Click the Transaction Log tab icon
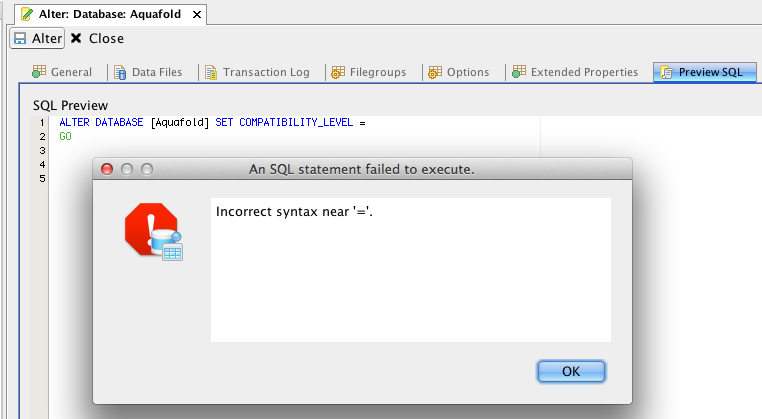This screenshot has height=419, width=762. 211,72
